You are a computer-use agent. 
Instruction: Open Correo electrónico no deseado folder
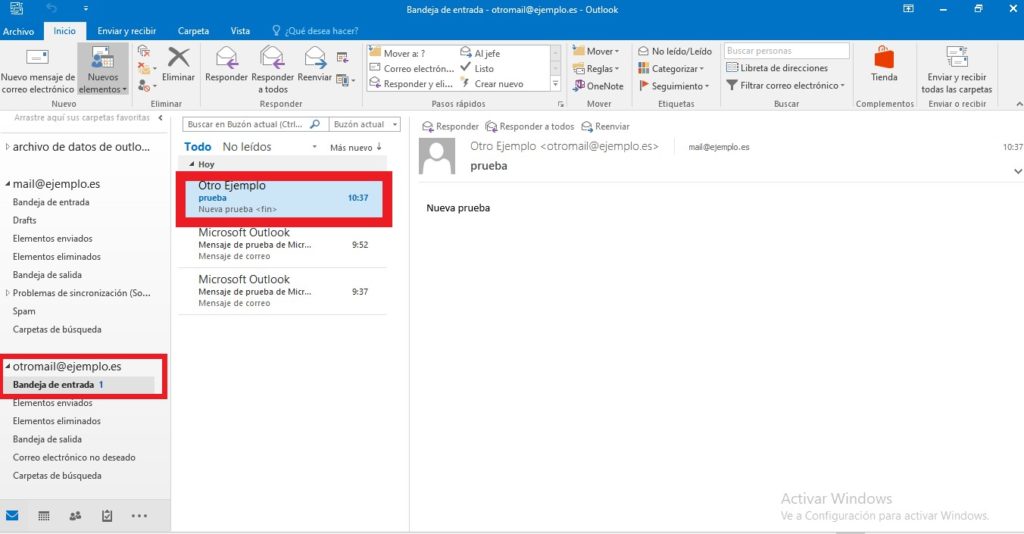coord(74,458)
